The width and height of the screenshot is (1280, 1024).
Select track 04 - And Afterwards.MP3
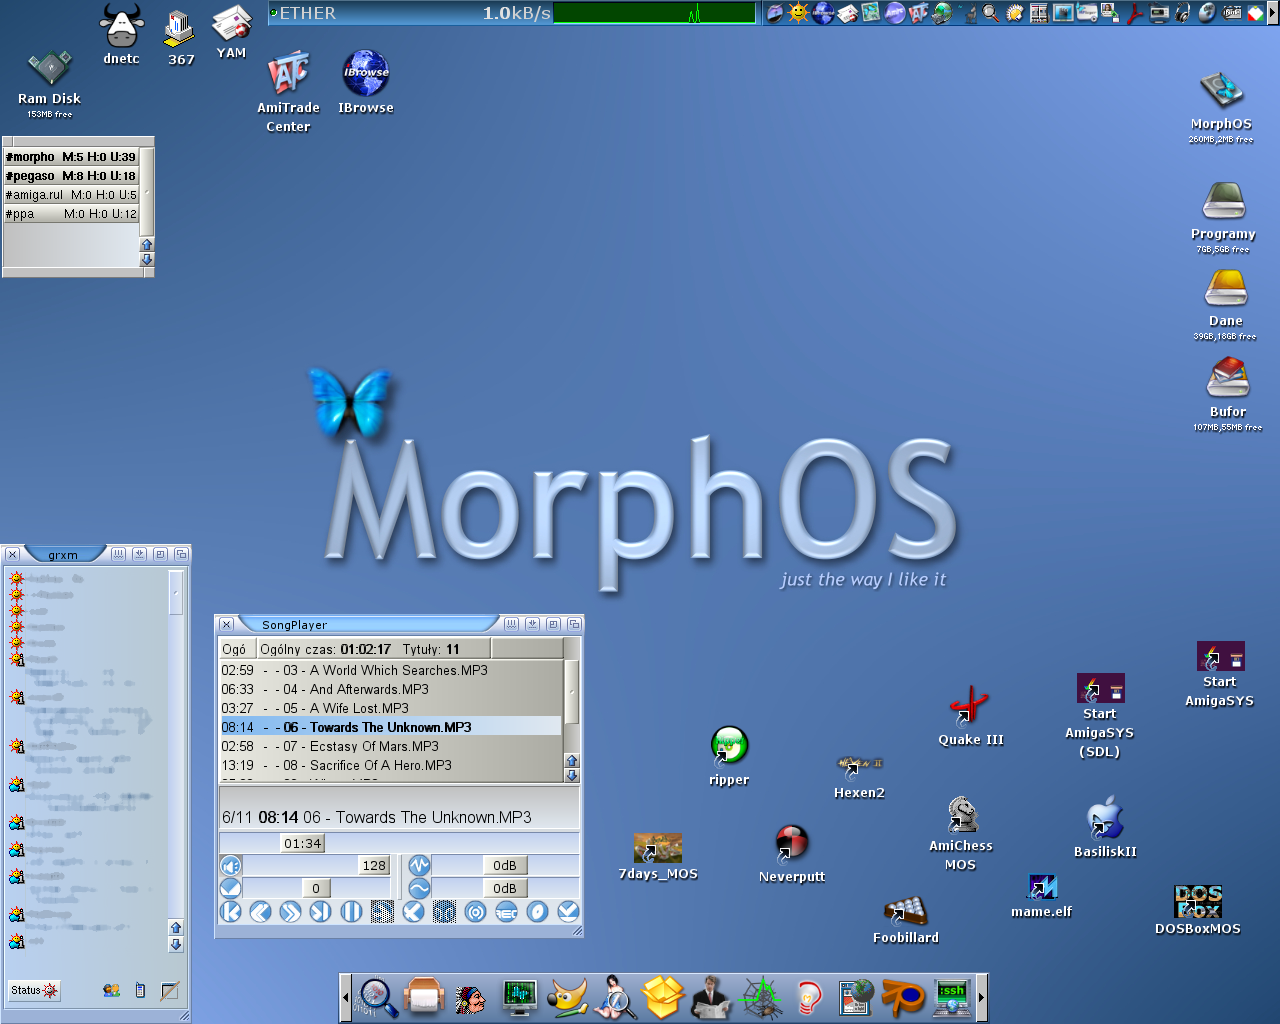(x=391, y=689)
